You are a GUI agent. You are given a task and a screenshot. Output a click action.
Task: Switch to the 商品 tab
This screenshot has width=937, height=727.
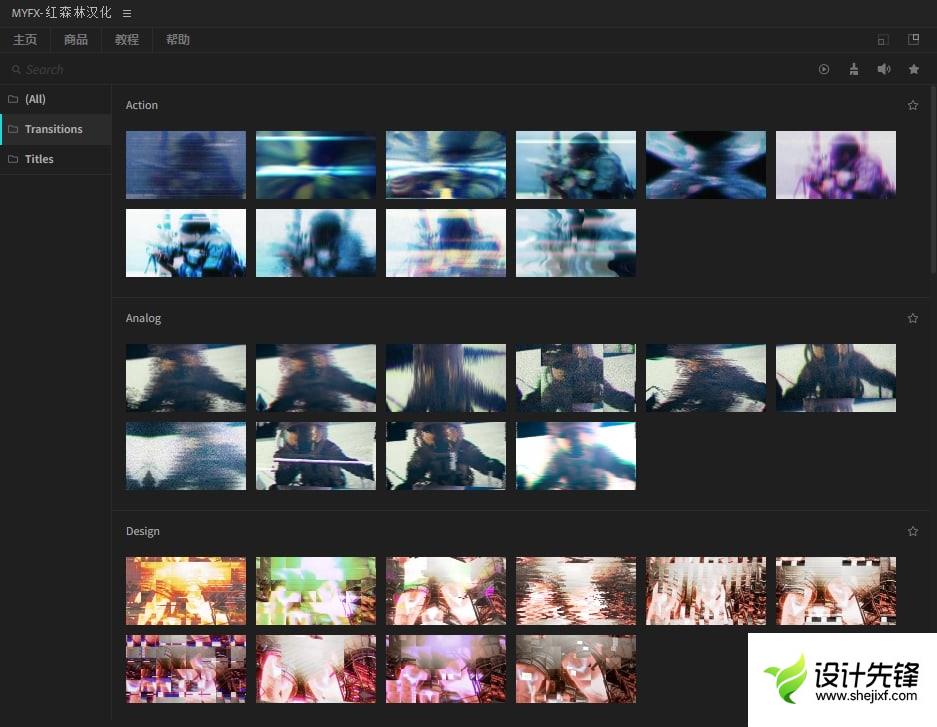pos(76,40)
